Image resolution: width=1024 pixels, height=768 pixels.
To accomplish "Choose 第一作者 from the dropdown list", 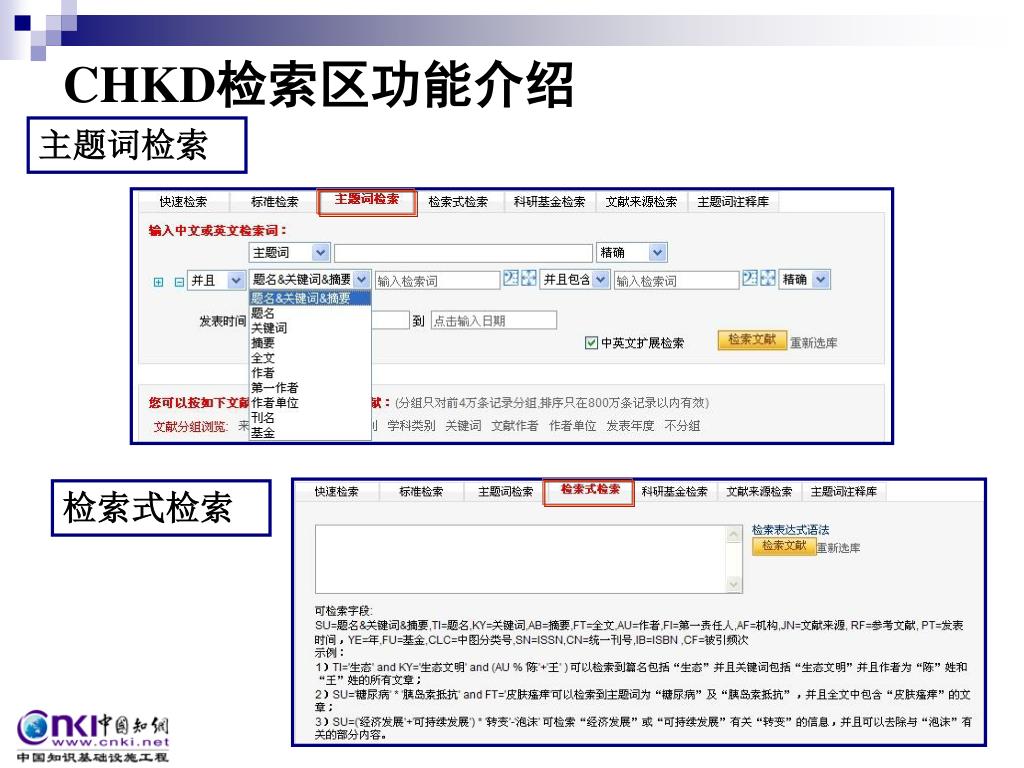I will tap(310, 388).
